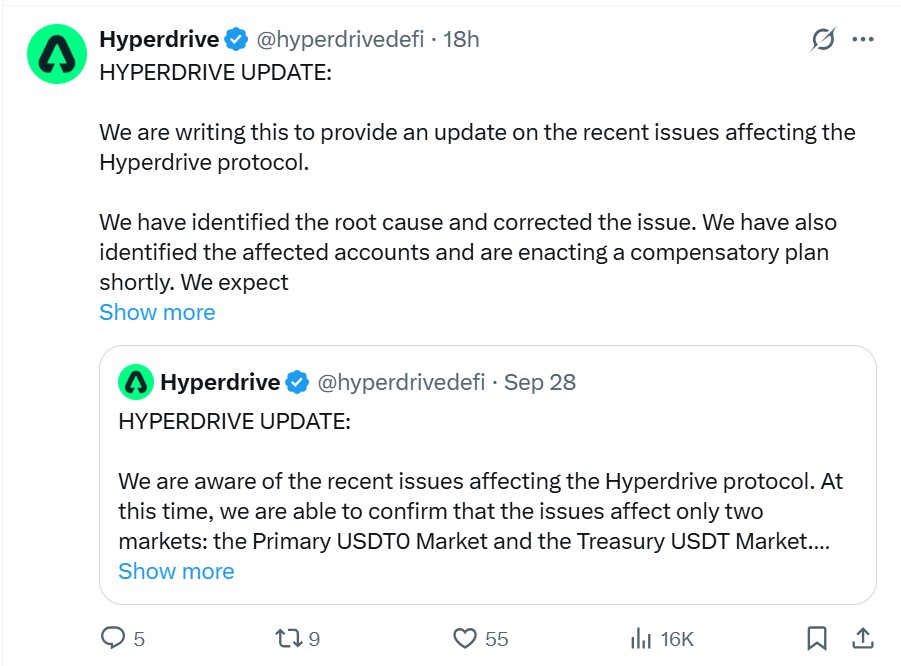
Task: Click the Grok slashed-circle icon
Action: coord(823,39)
